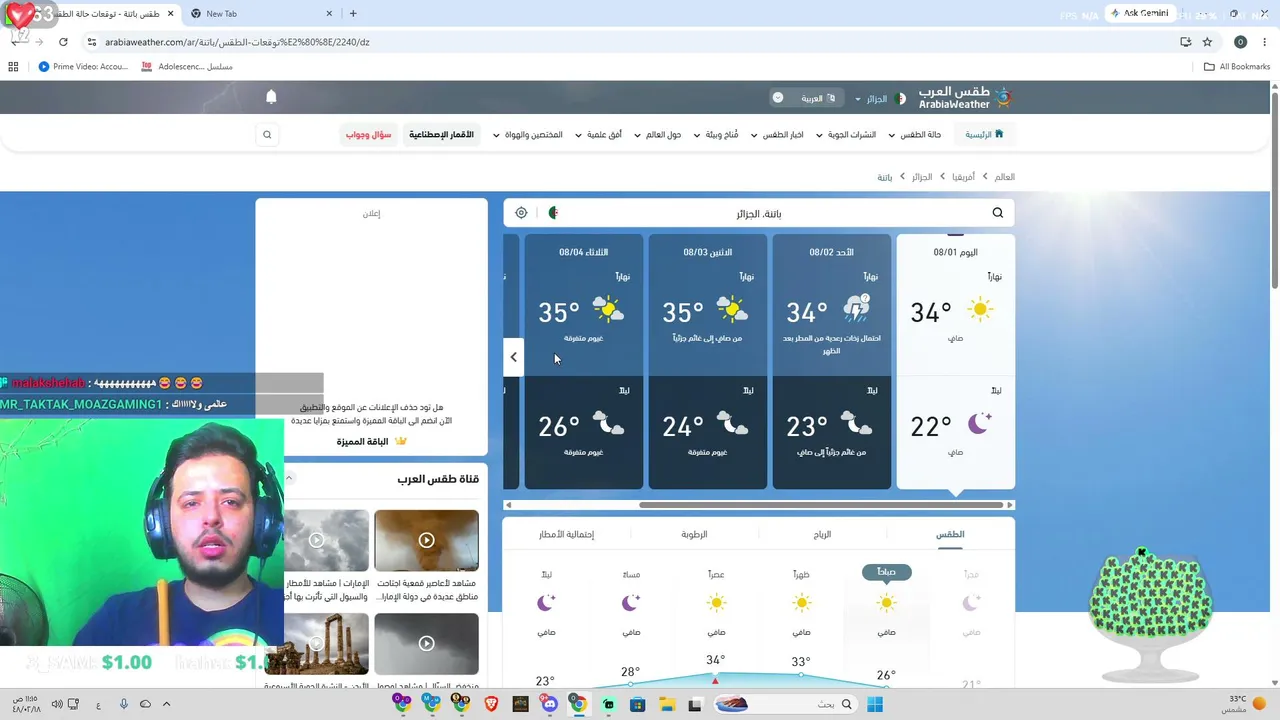Reload the page with the browser refresh button
1280x720 pixels.
coord(63,42)
